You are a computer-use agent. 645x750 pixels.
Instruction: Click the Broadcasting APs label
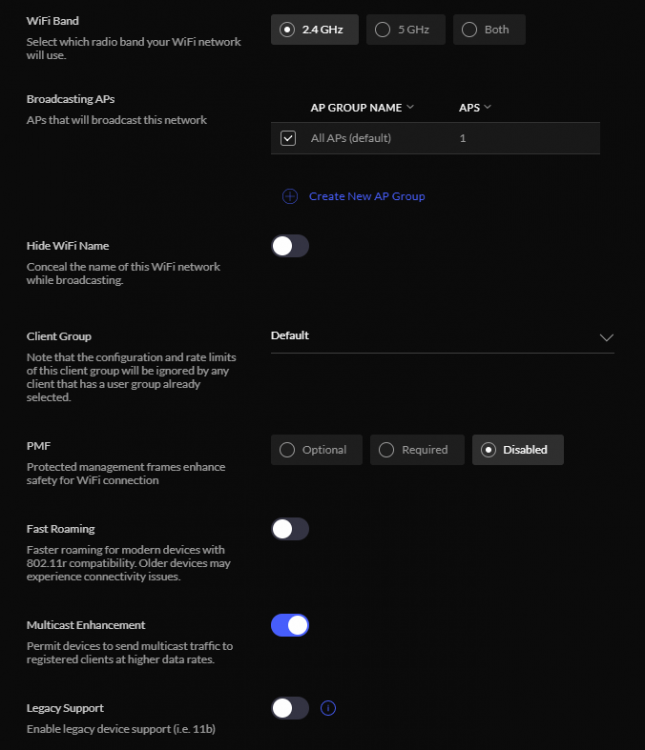(70, 99)
